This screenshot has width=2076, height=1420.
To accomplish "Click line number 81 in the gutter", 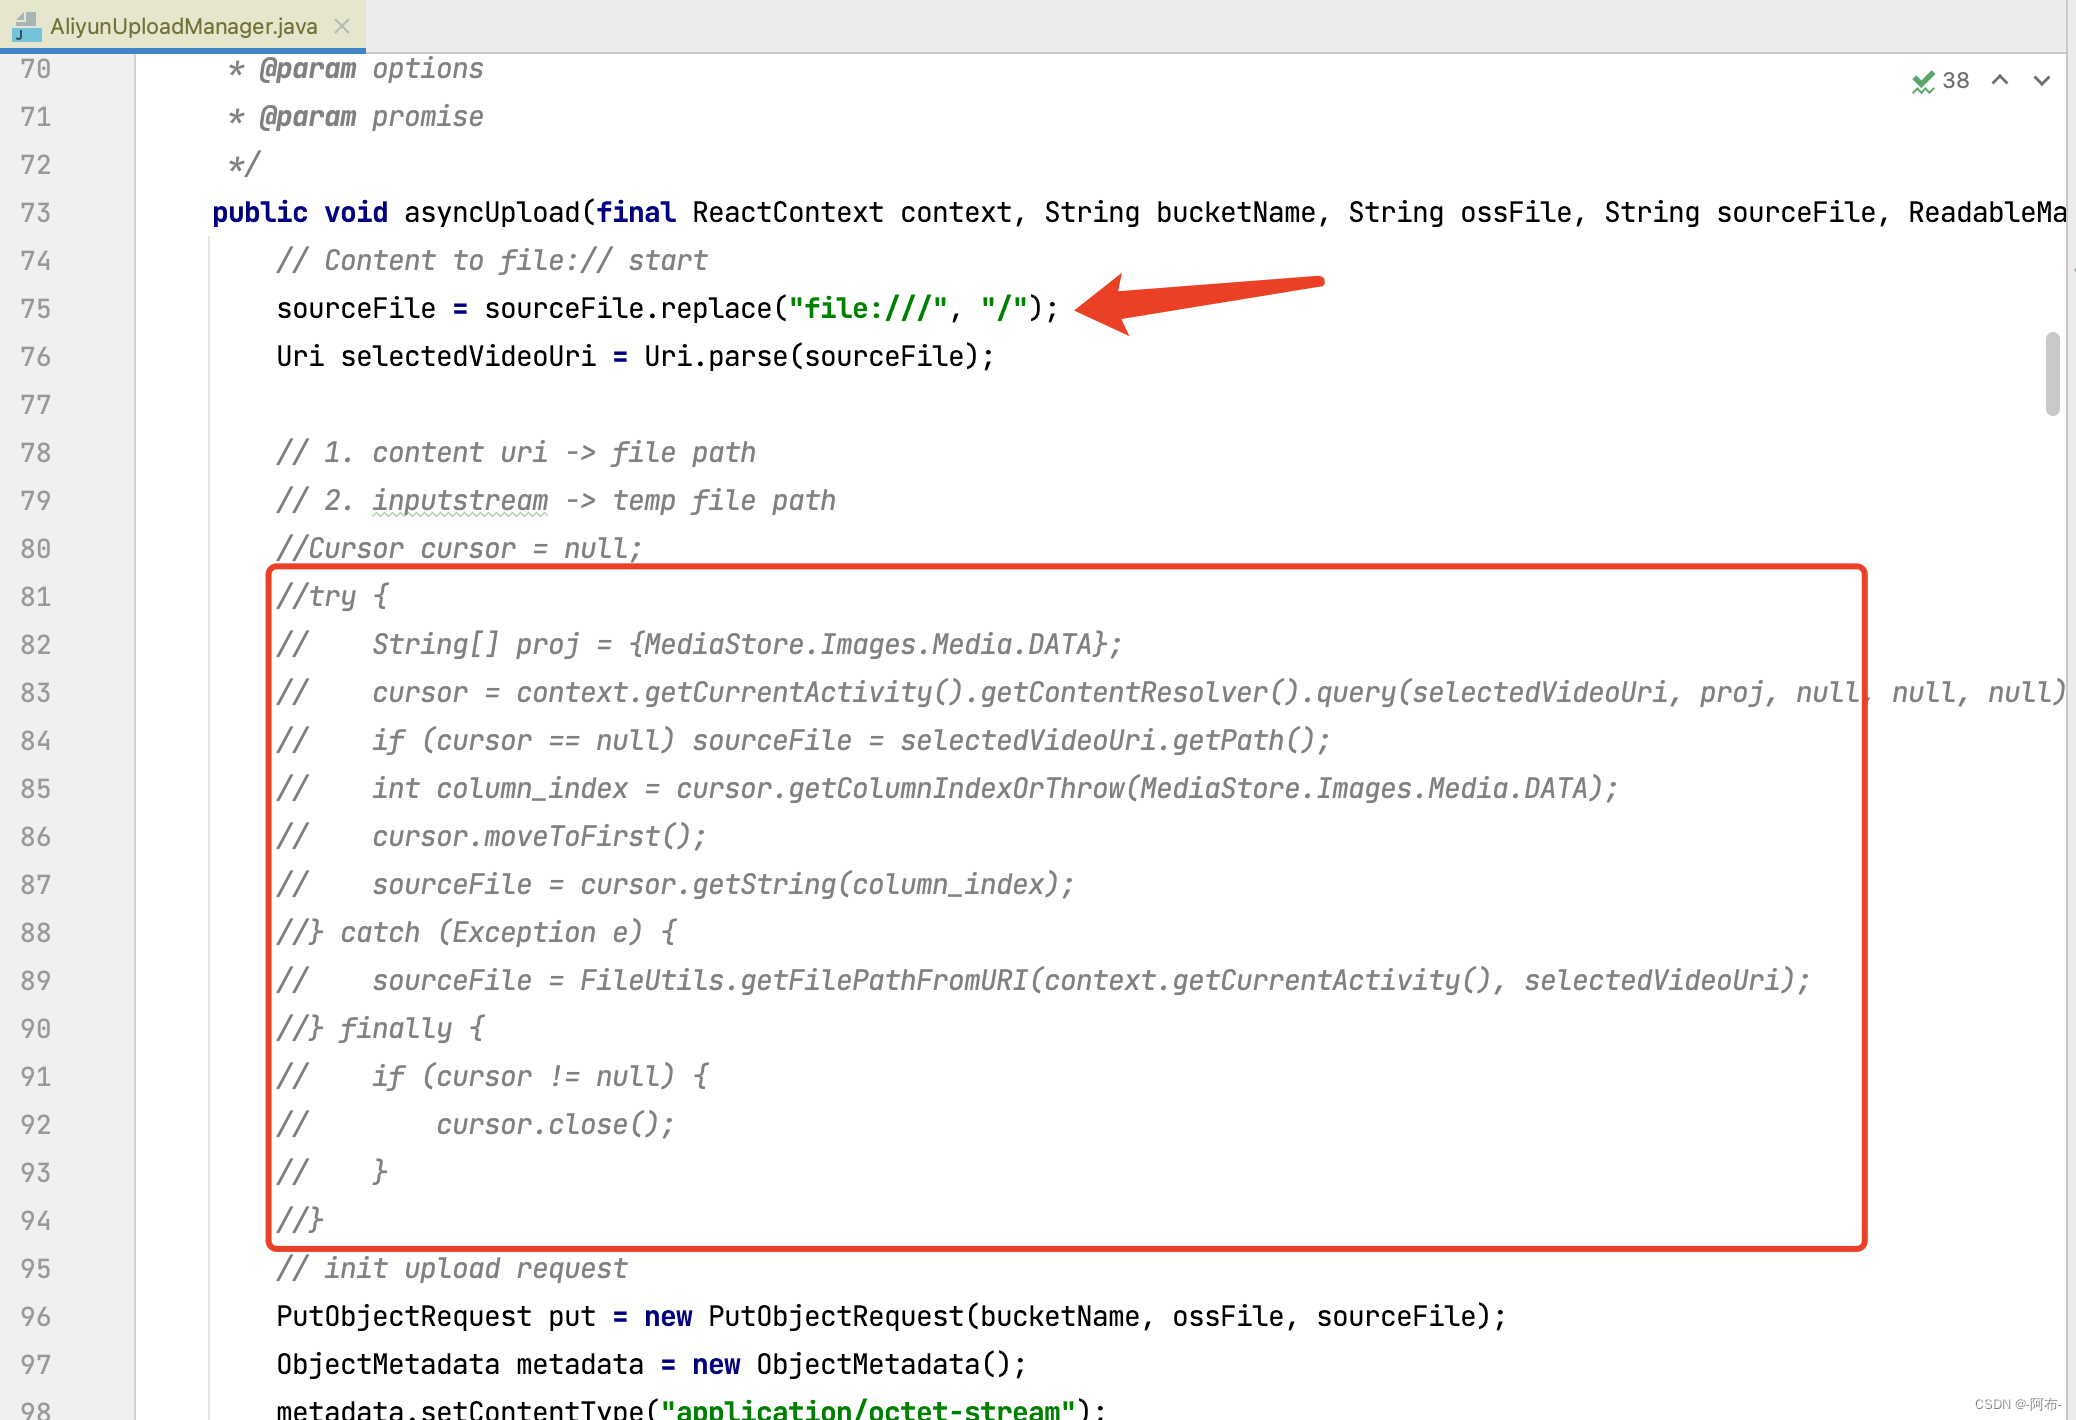I will 35,596.
